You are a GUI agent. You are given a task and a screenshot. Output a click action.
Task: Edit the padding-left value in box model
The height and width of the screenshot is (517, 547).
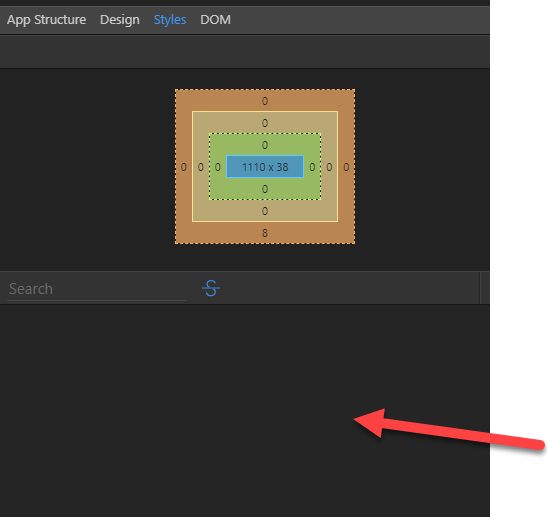tap(218, 167)
